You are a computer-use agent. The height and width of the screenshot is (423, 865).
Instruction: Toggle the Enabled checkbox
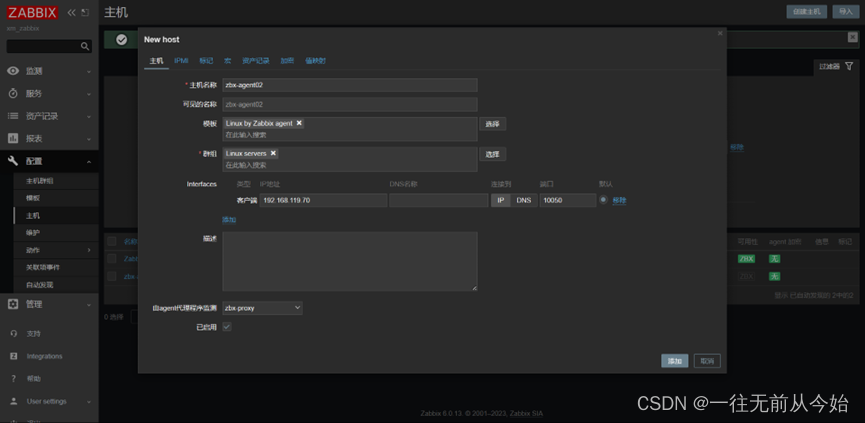(x=227, y=327)
